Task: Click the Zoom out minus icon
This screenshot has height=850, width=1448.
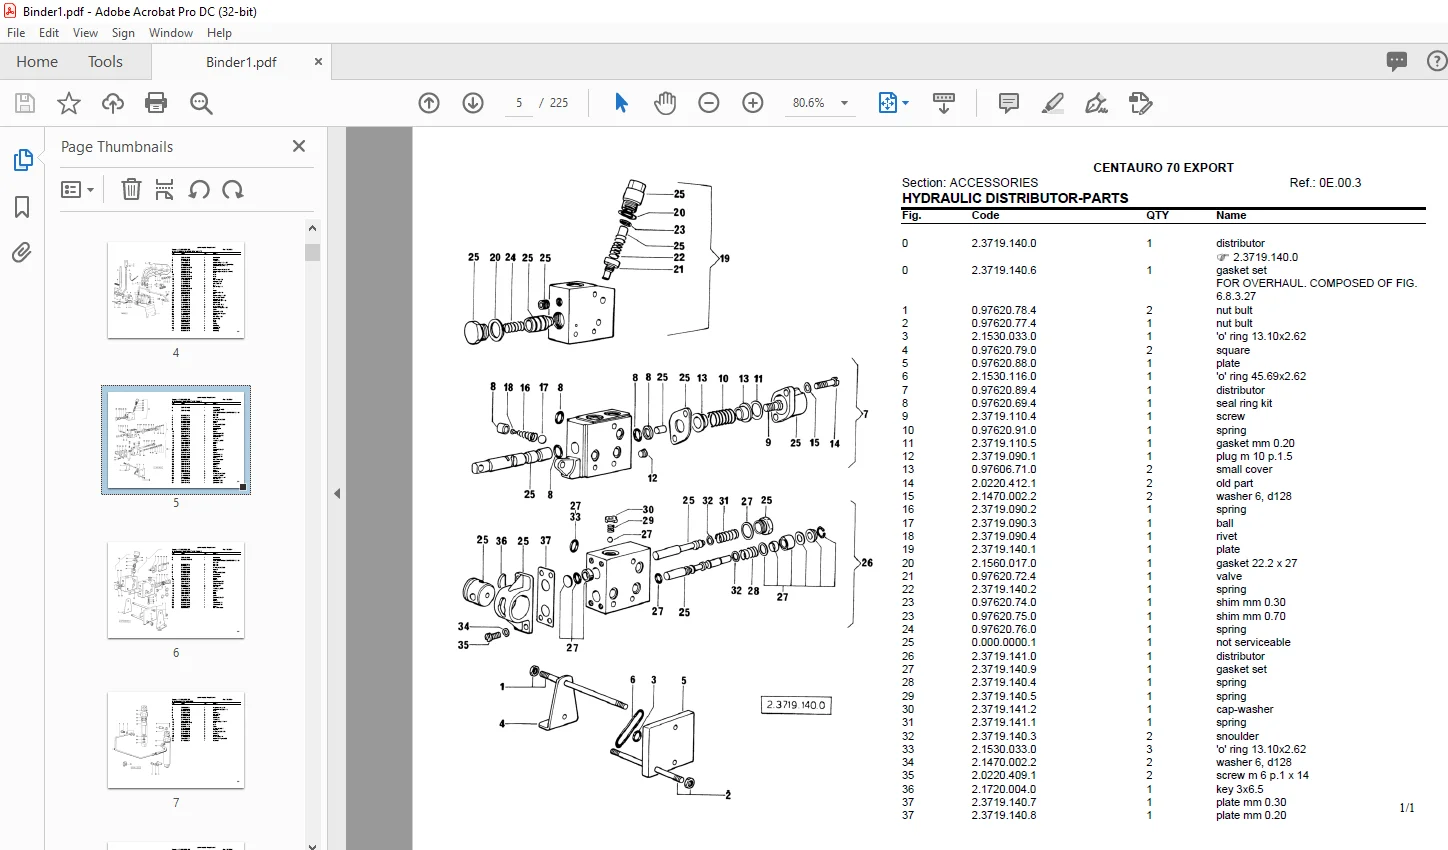Action: [x=709, y=103]
